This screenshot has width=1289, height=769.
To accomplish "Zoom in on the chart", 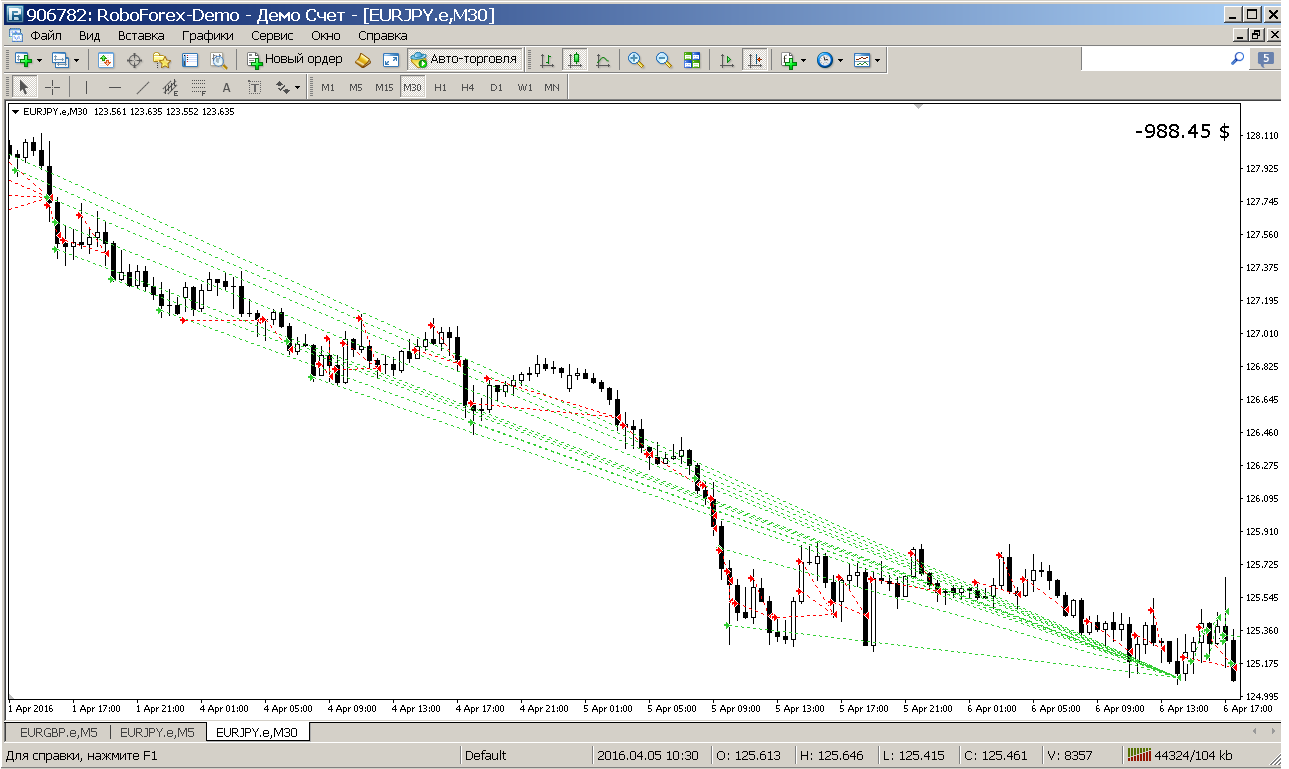I will [635, 60].
